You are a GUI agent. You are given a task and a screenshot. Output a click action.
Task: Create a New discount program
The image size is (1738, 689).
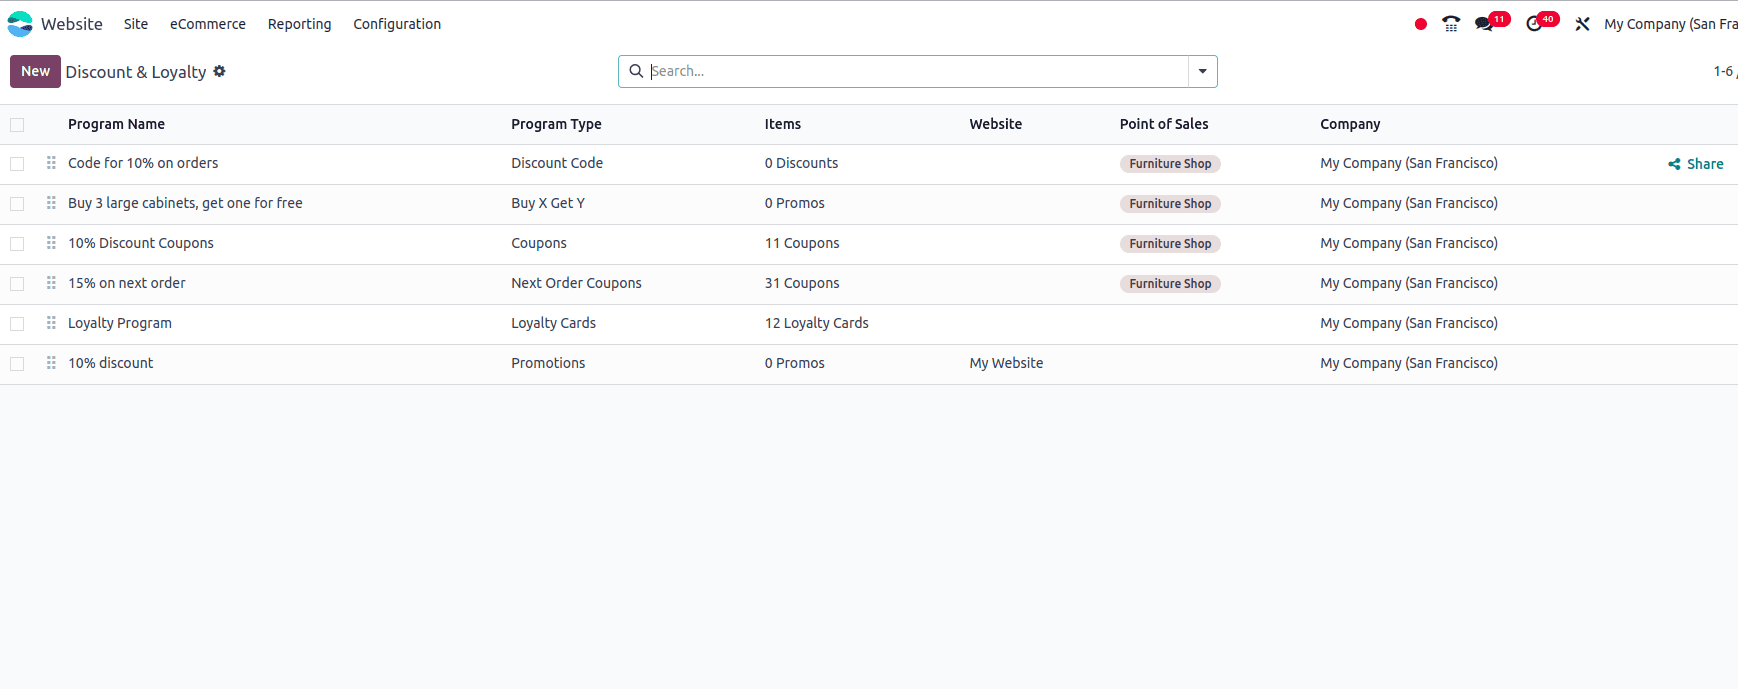(x=35, y=71)
